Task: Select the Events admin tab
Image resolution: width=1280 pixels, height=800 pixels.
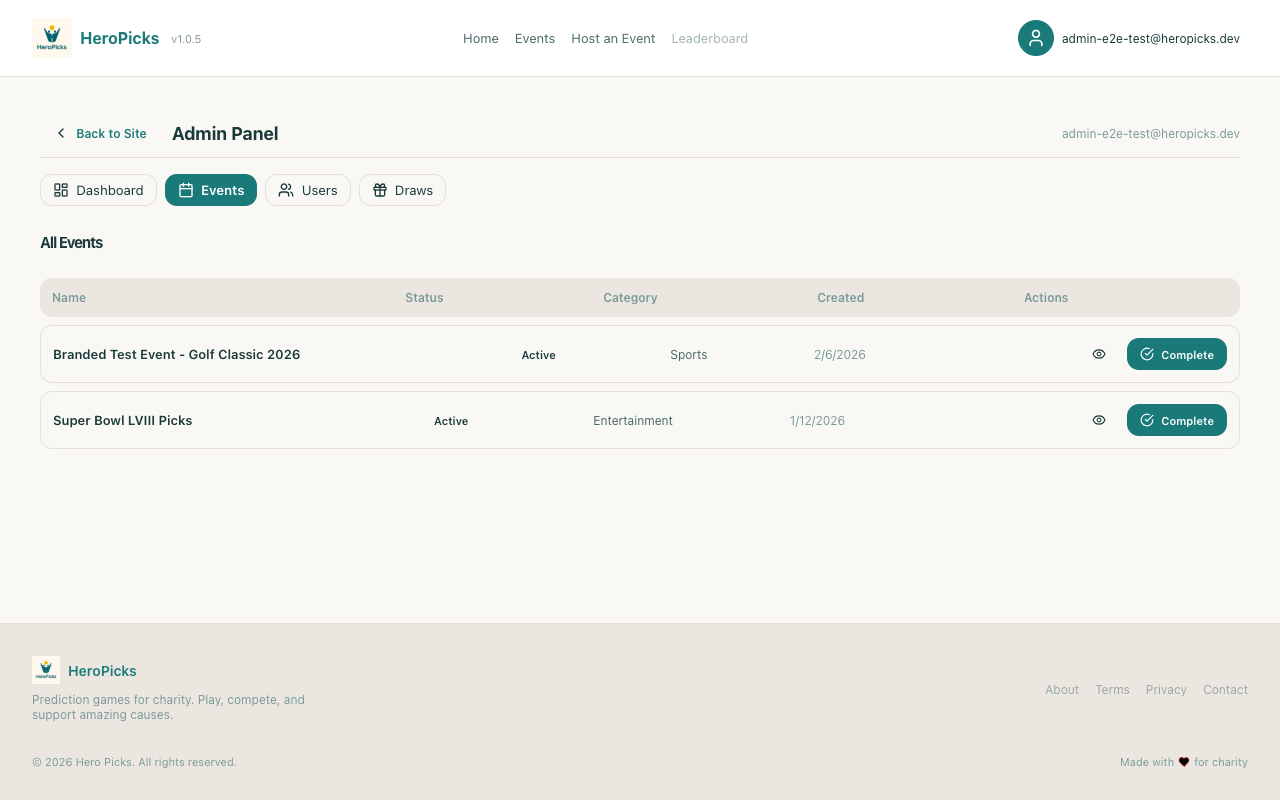Action: pyautogui.click(x=211, y=190)
